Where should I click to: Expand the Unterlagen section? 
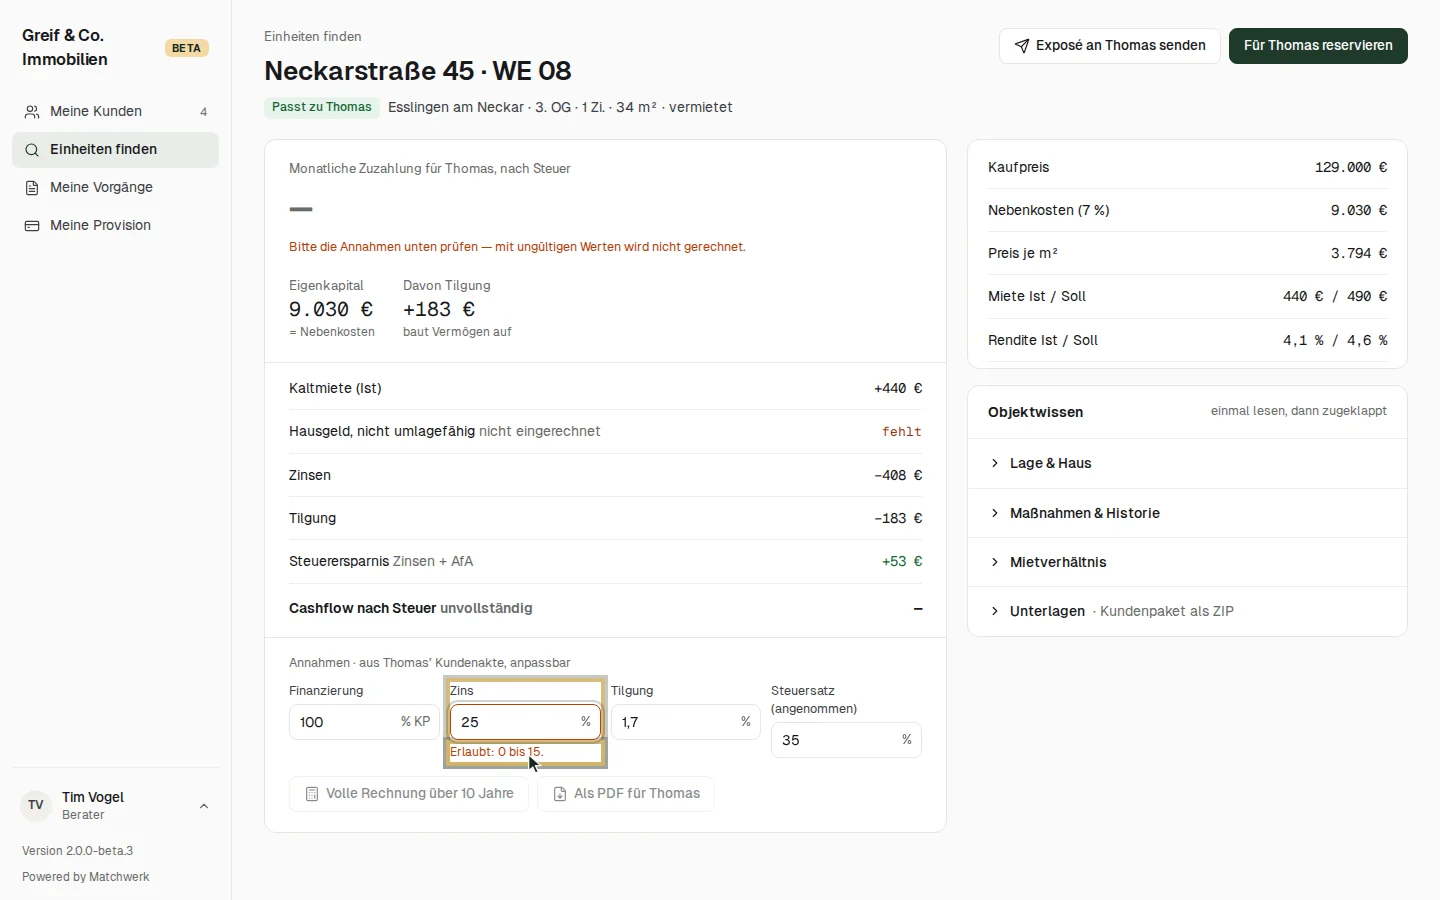click(1187, 611)
